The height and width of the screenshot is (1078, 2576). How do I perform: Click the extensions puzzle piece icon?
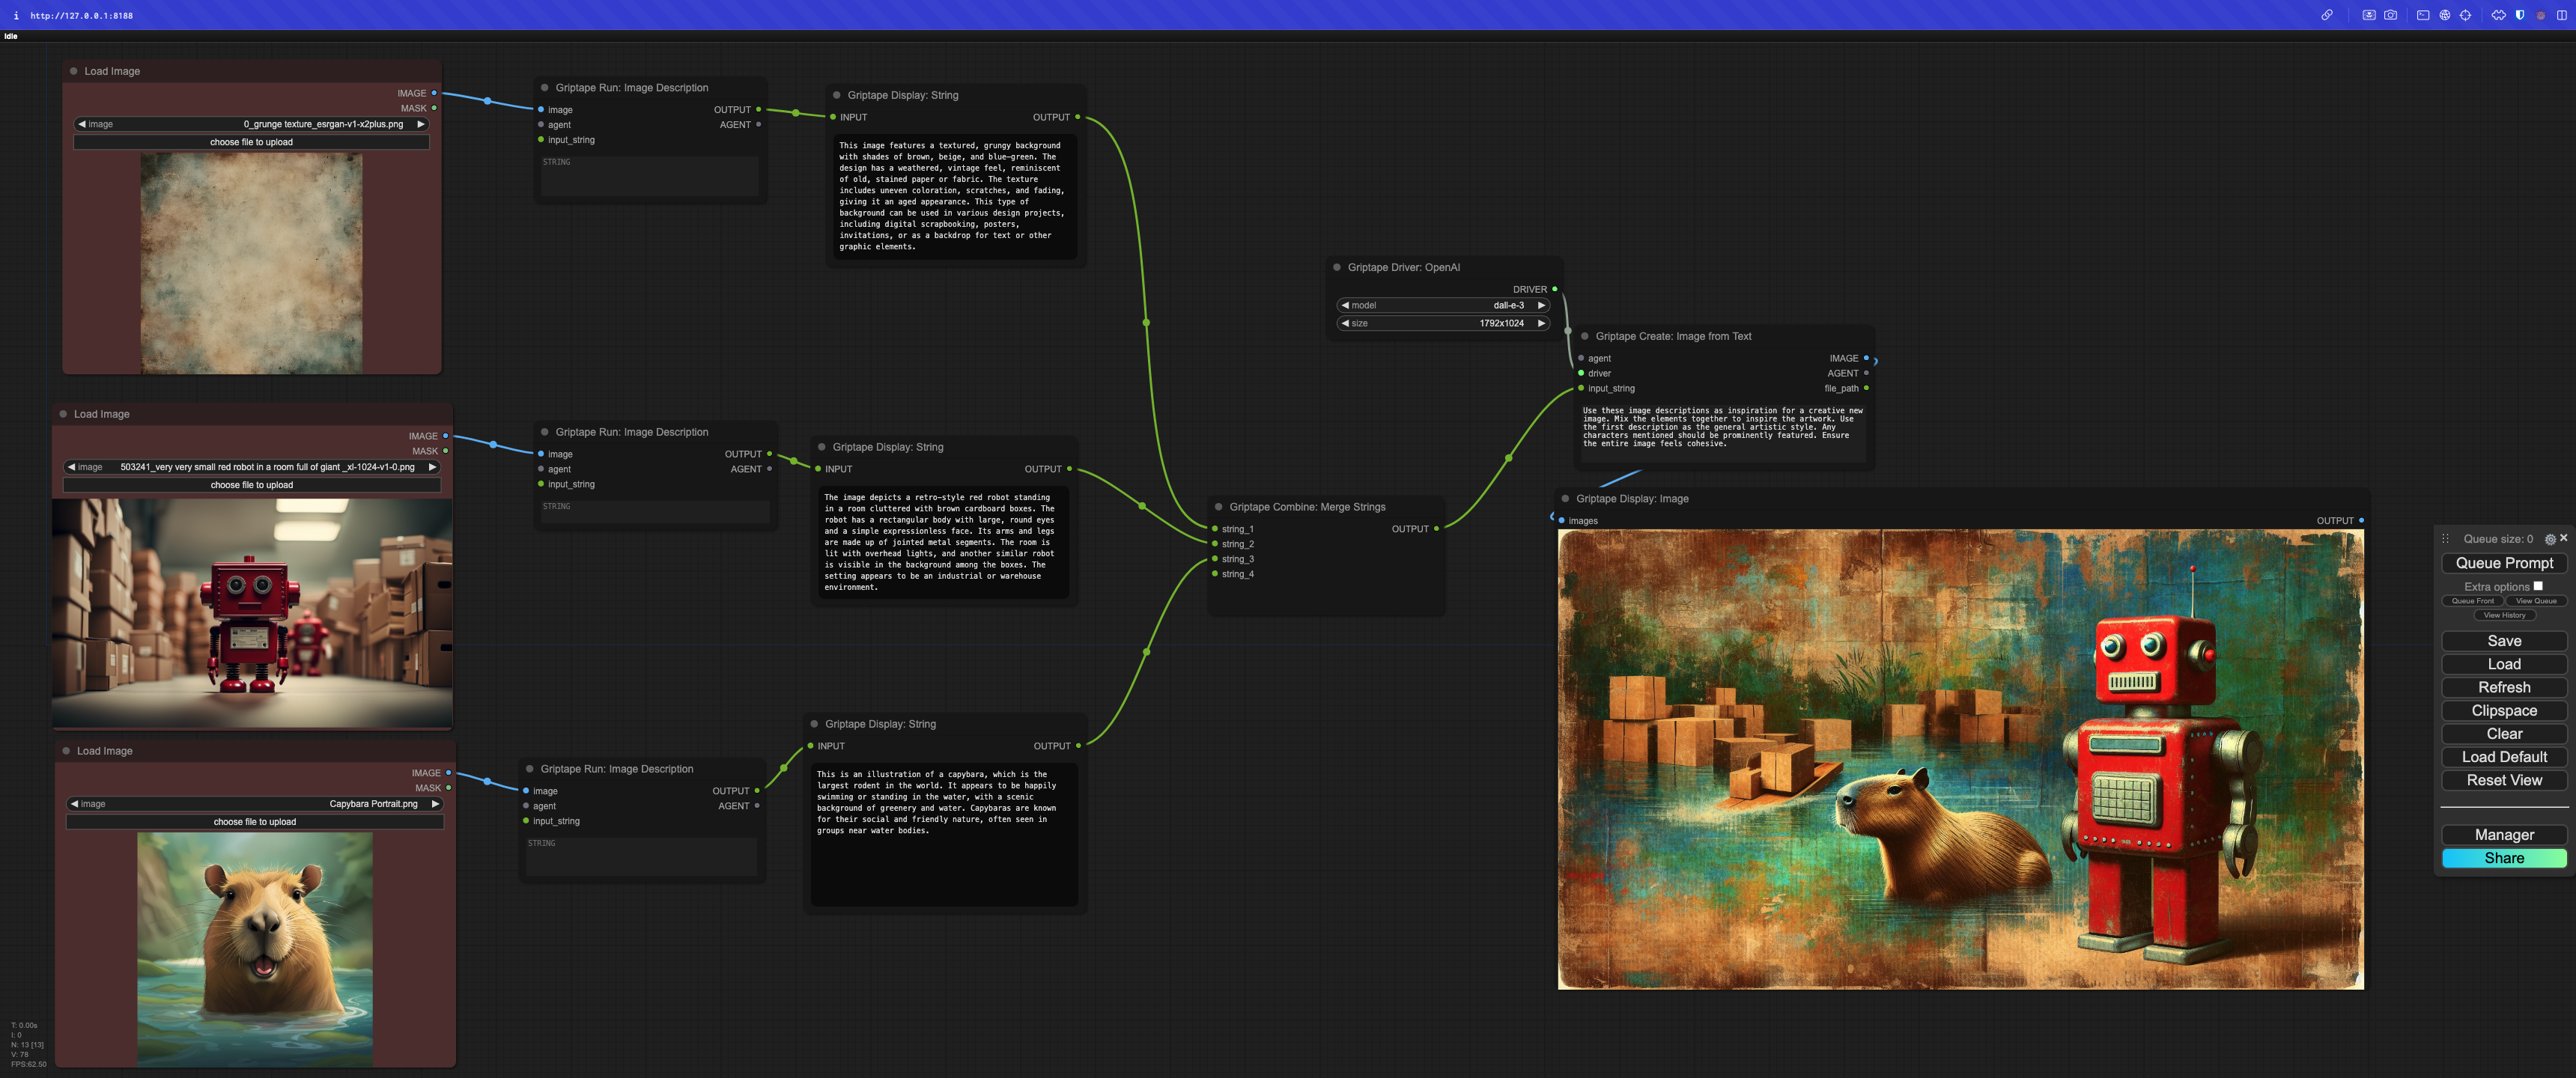pyautogui.click(x=2498, y=15)
